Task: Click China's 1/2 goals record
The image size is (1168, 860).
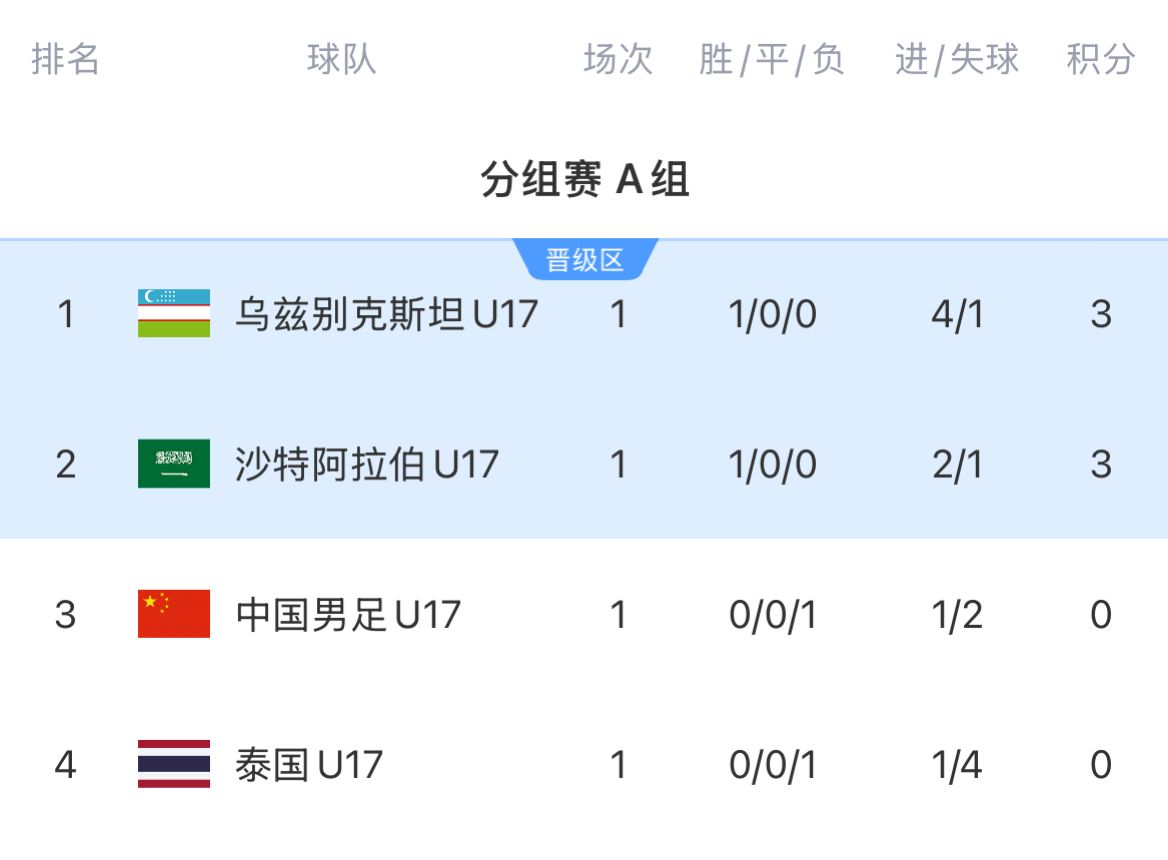Action: pos(957,614)
